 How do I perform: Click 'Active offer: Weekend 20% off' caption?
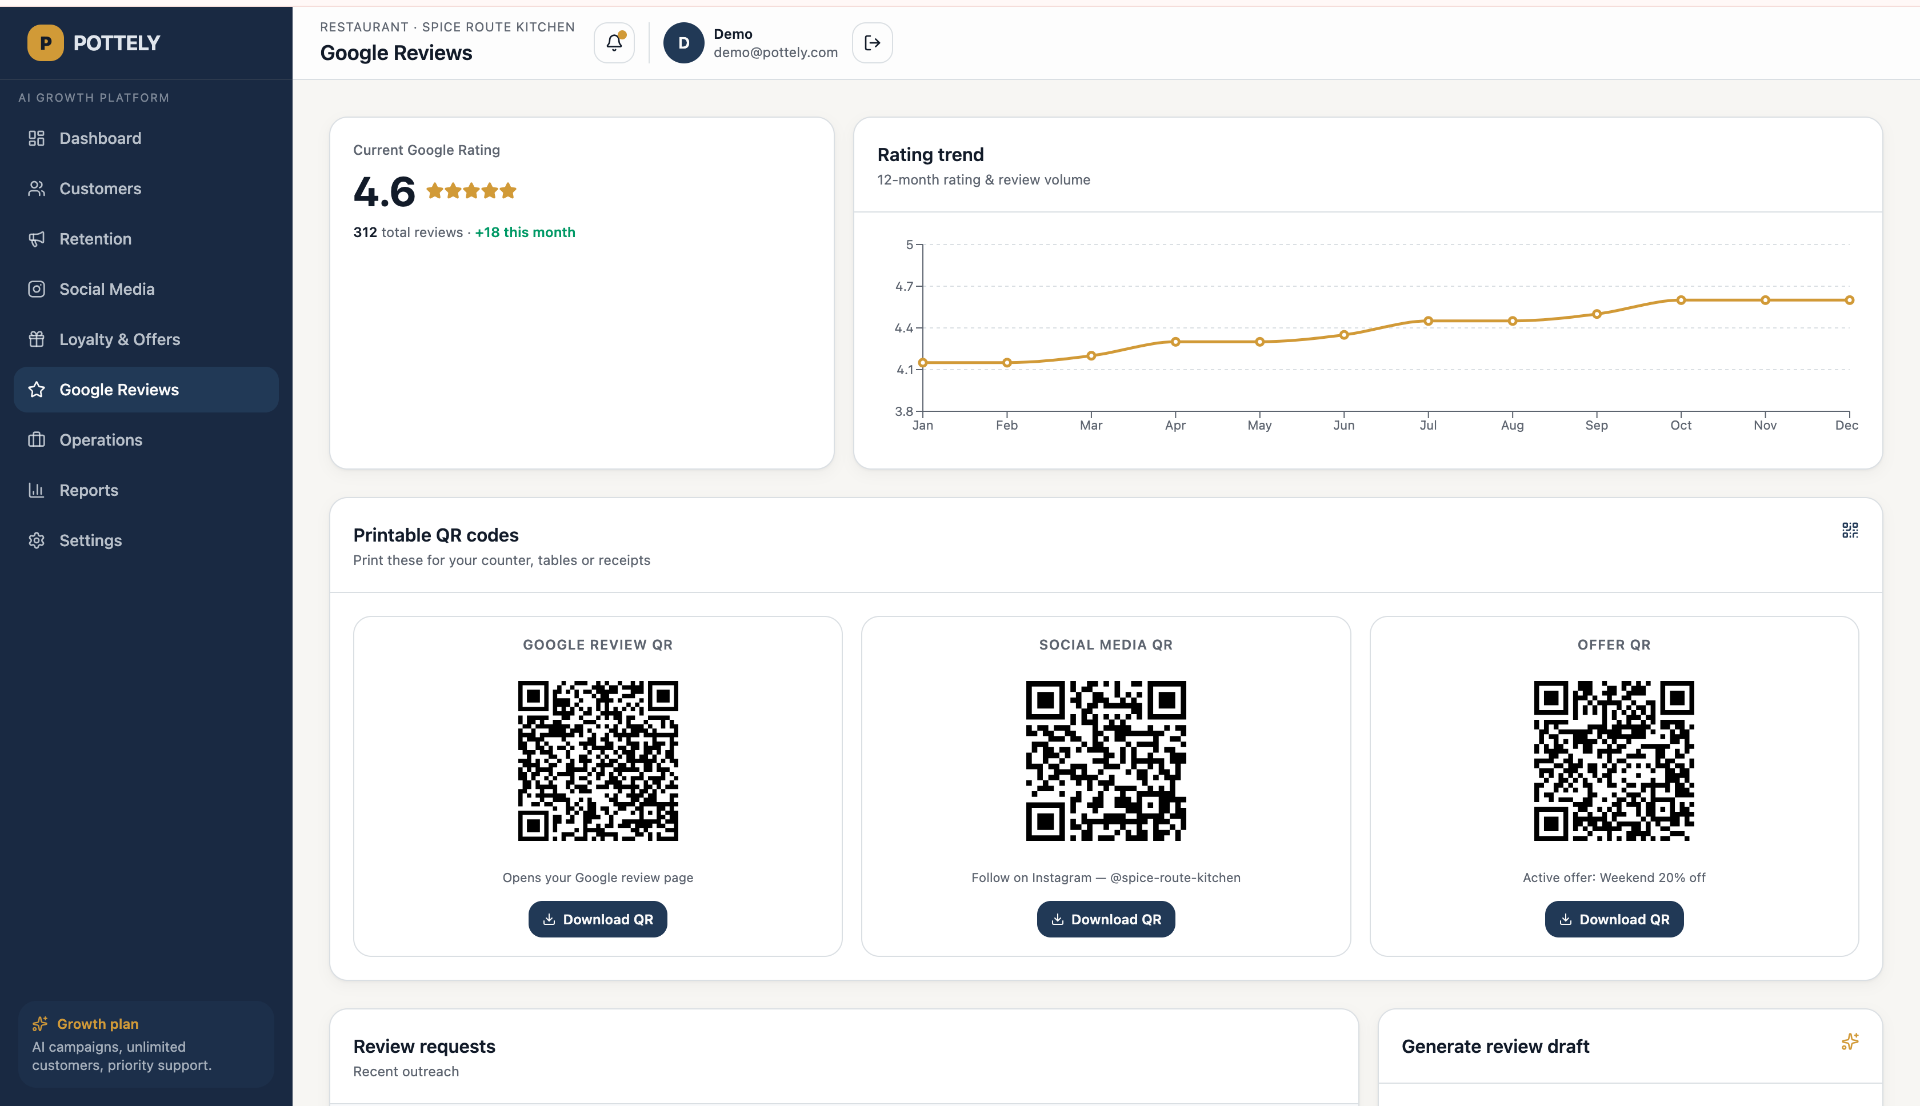pos(1614,878)
